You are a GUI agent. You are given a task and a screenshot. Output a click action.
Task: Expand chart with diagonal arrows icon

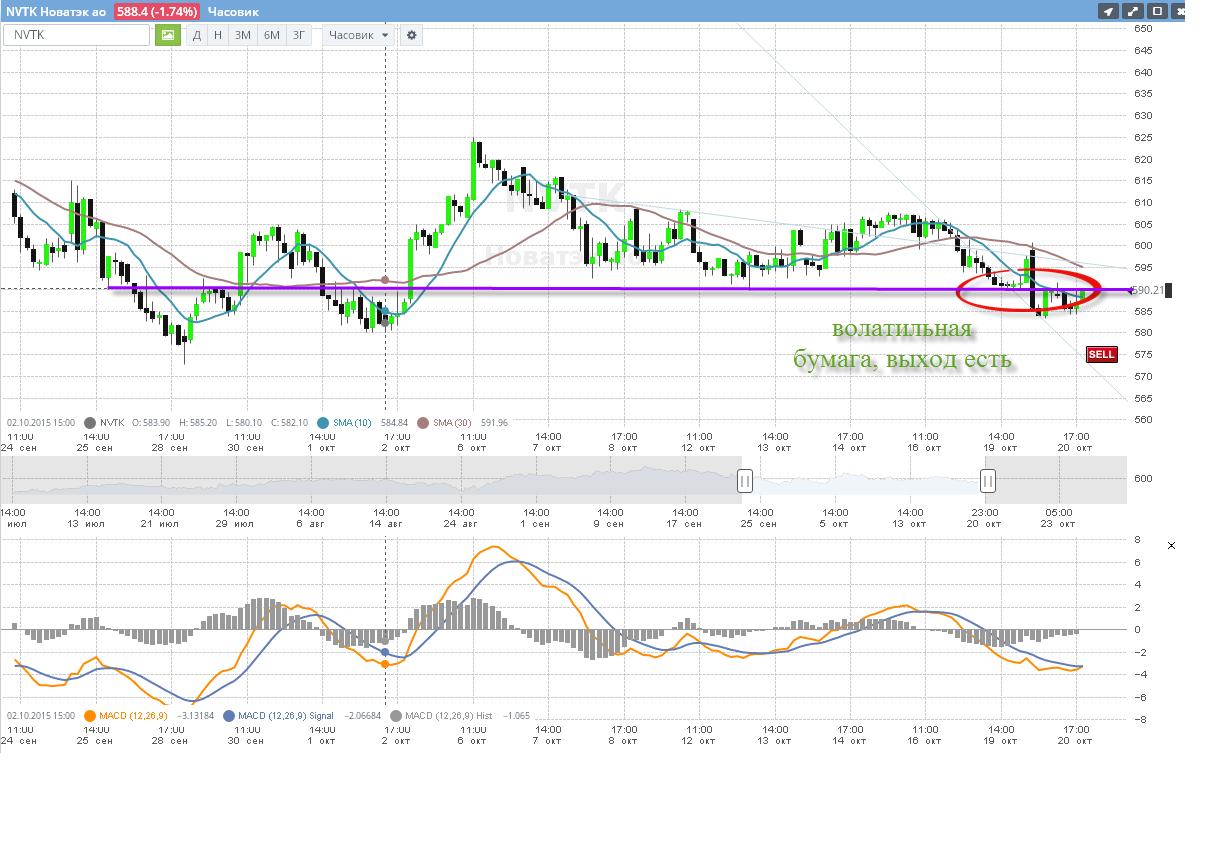pos(1133,11)
